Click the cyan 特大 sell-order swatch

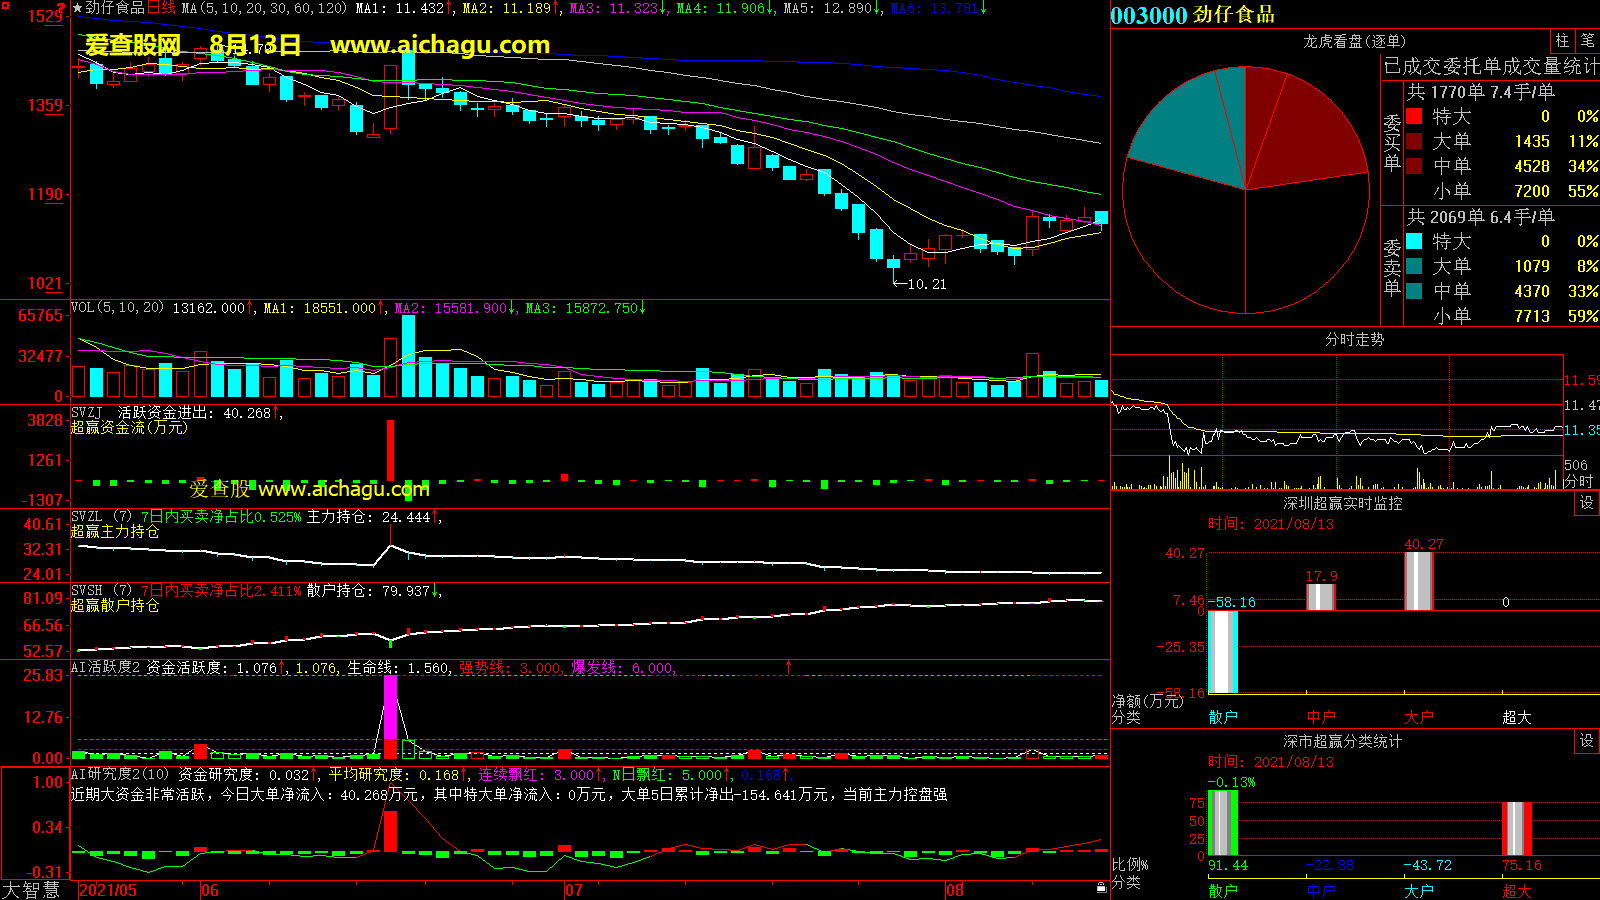point(1414,241)
